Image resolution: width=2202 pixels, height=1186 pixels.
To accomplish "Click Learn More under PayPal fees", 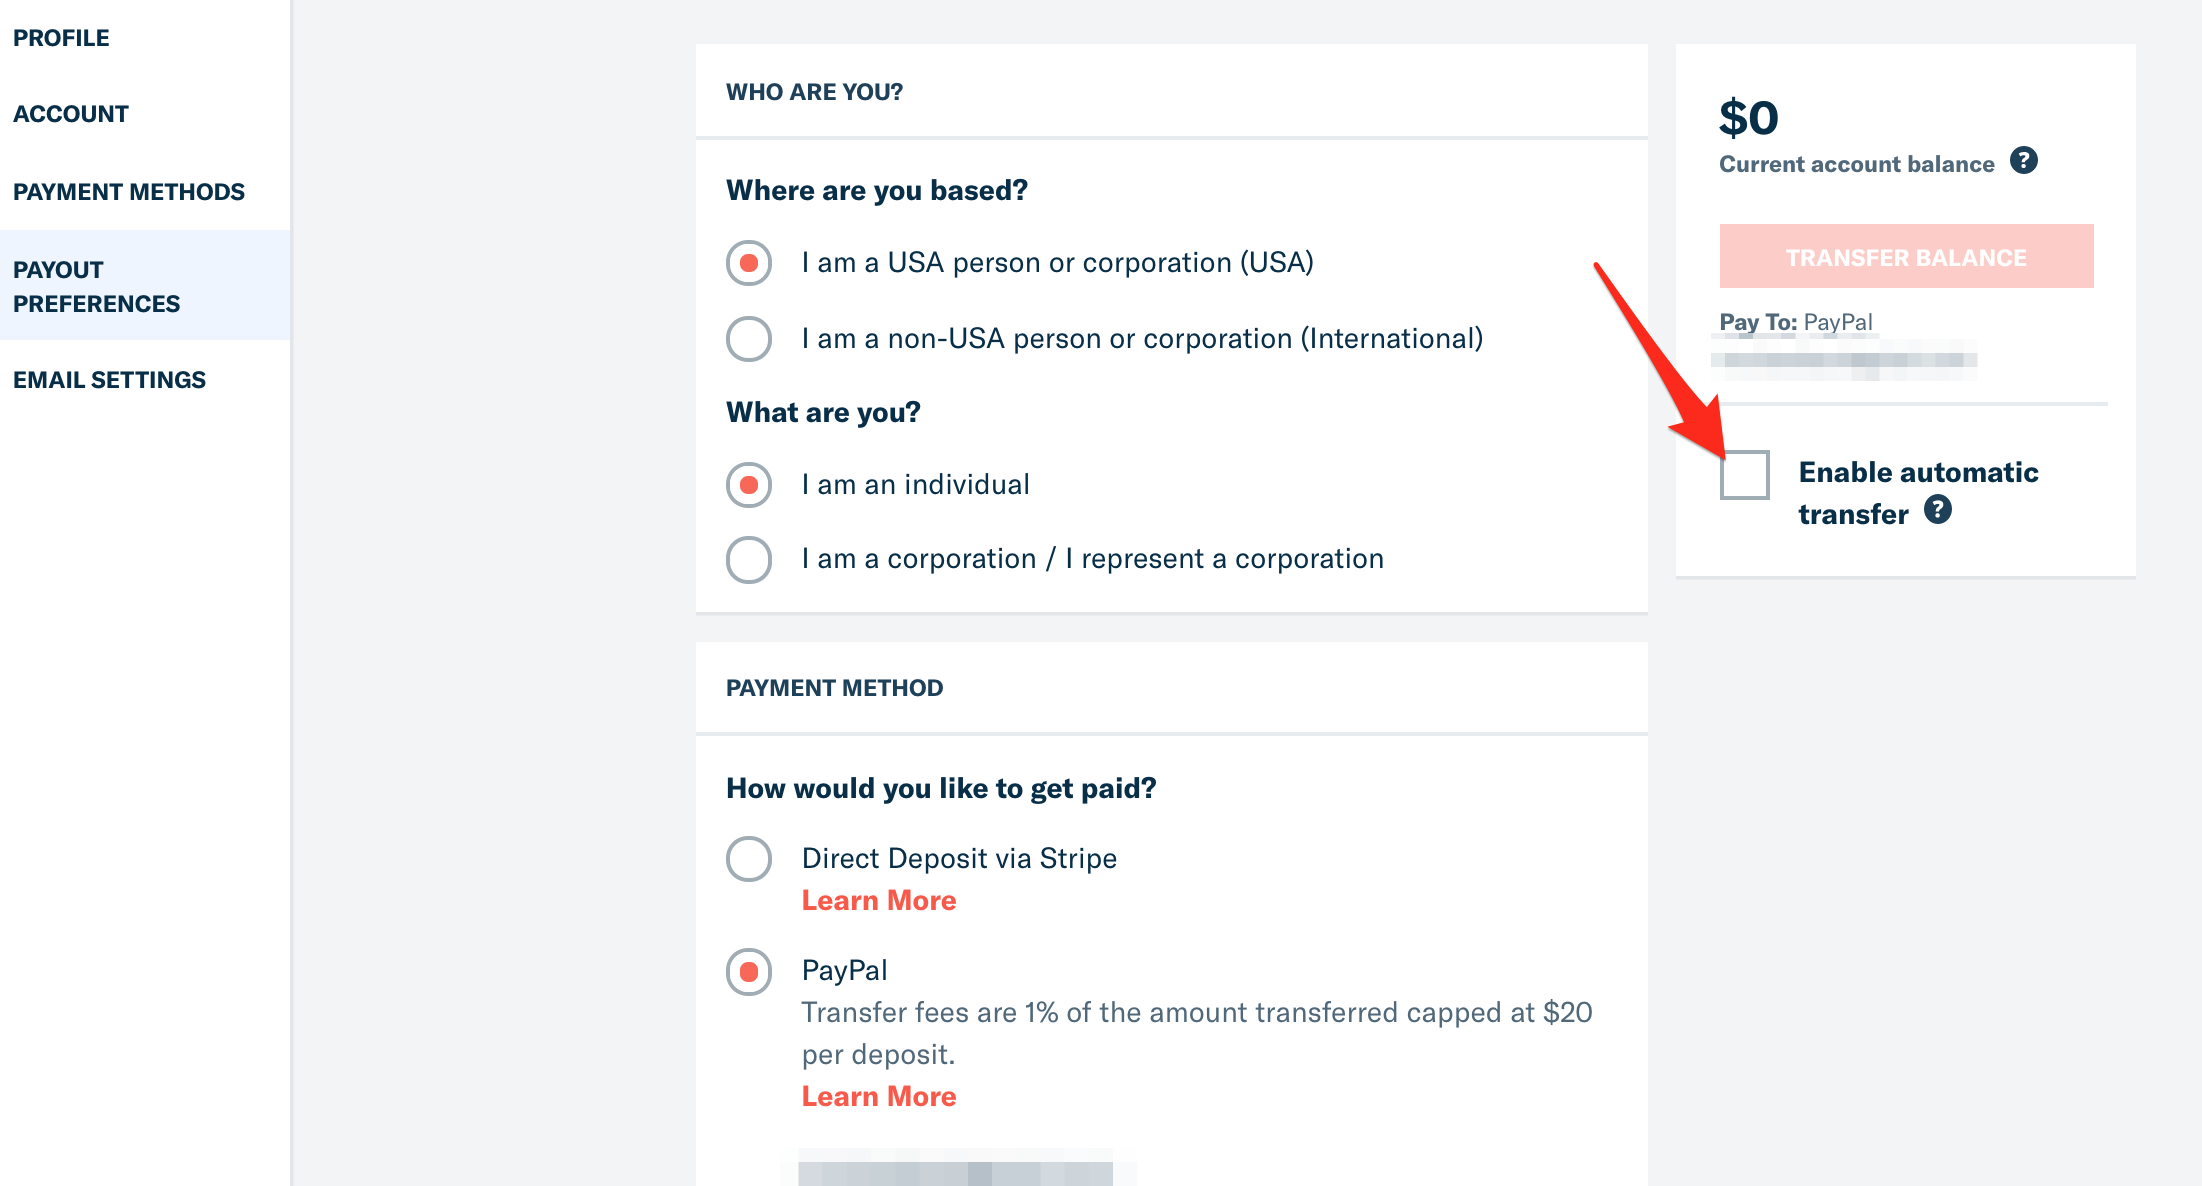I will point(879,1097).
